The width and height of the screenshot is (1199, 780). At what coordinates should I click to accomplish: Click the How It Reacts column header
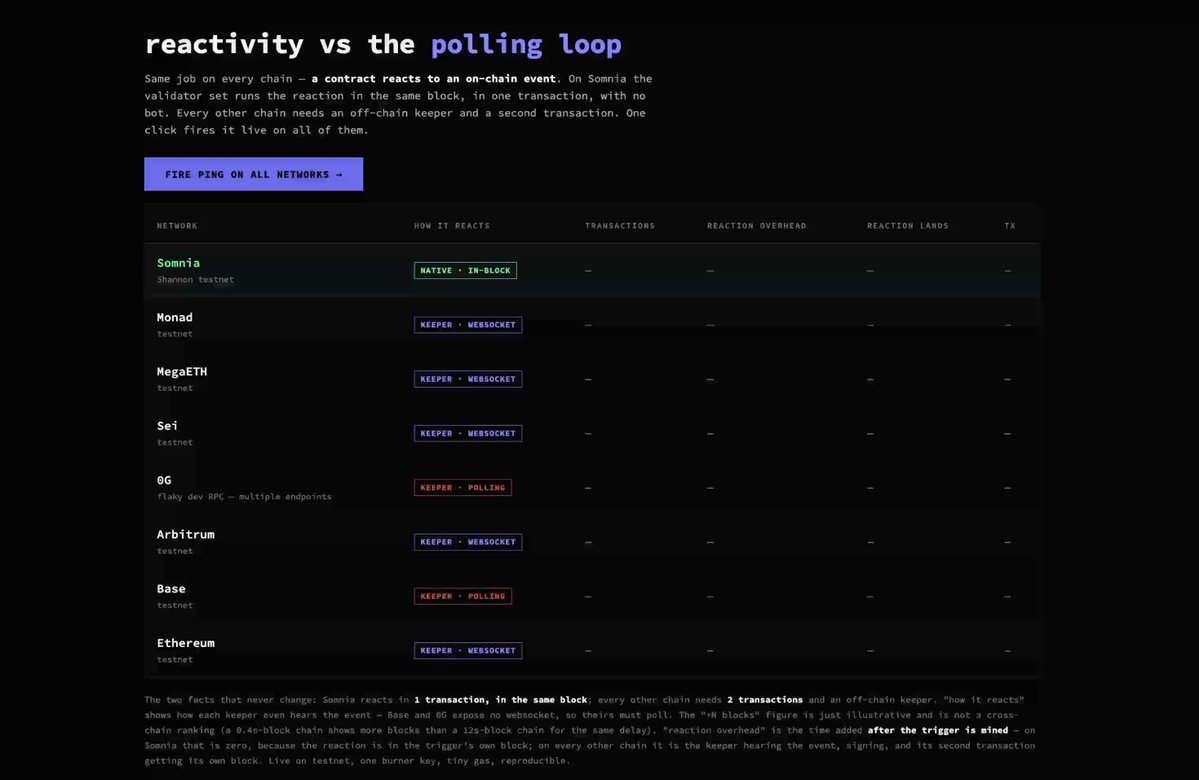pyautogui.click(x=452, y=226)
